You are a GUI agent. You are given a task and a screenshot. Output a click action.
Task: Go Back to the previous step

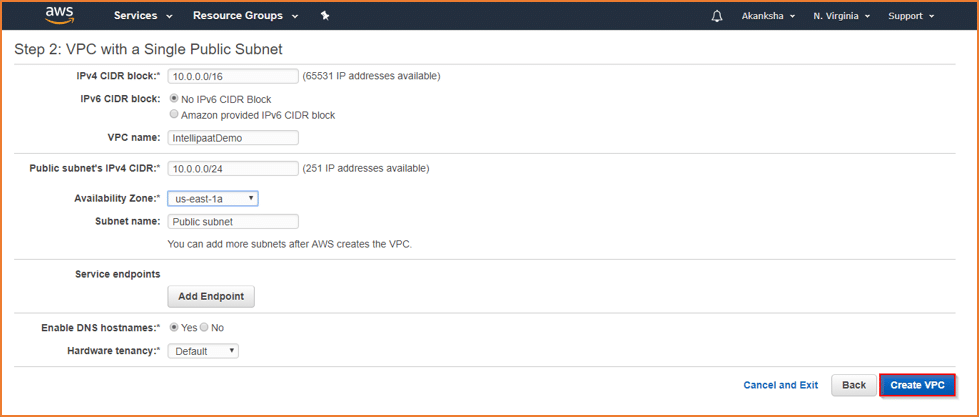854,385
